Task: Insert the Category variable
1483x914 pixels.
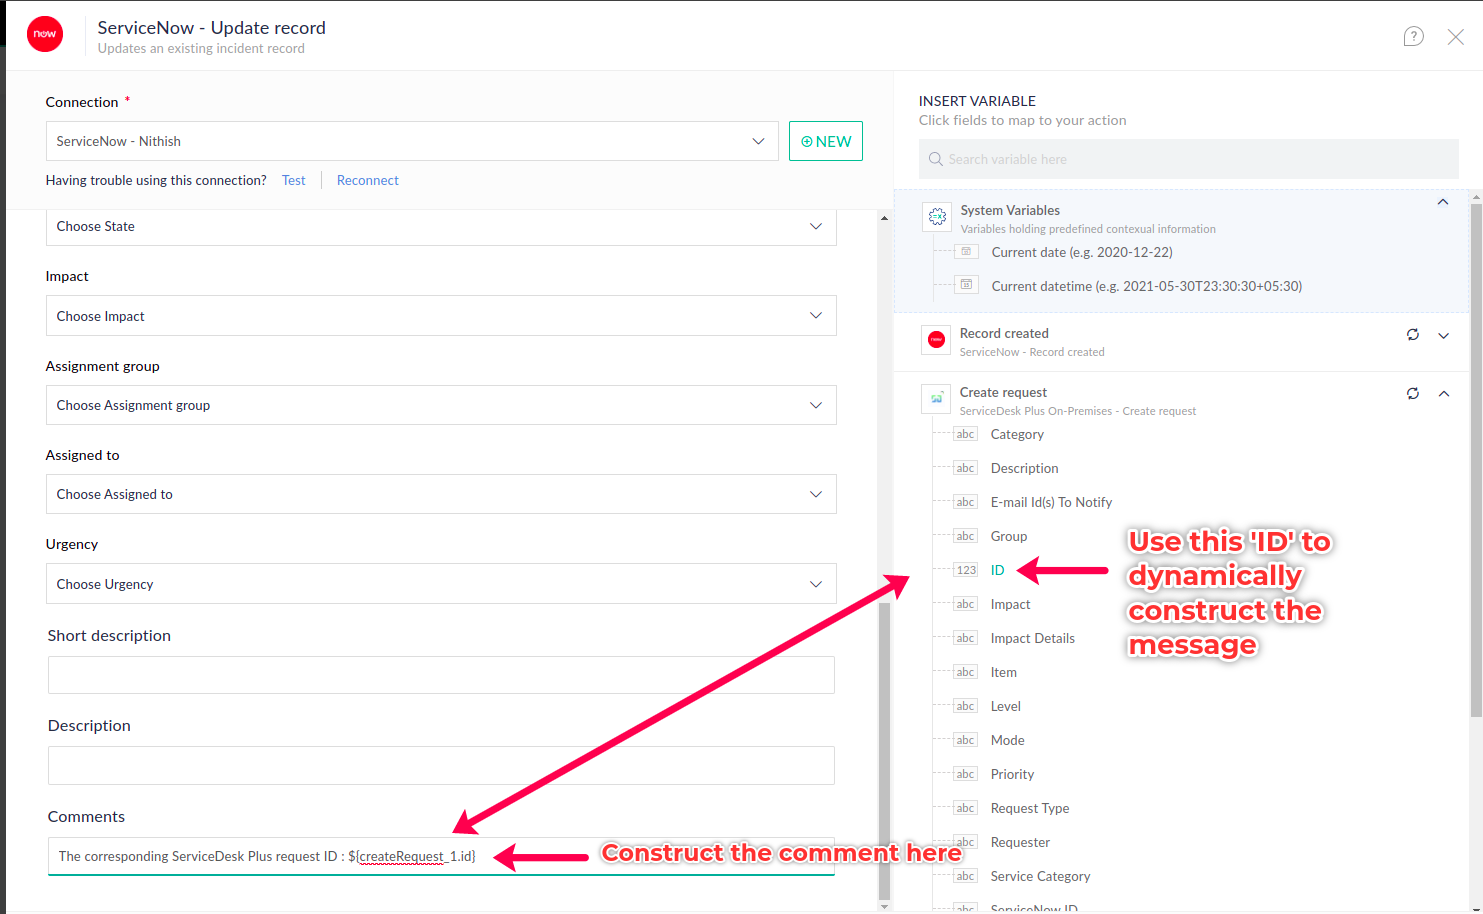Action: (x=1017, y=434)
